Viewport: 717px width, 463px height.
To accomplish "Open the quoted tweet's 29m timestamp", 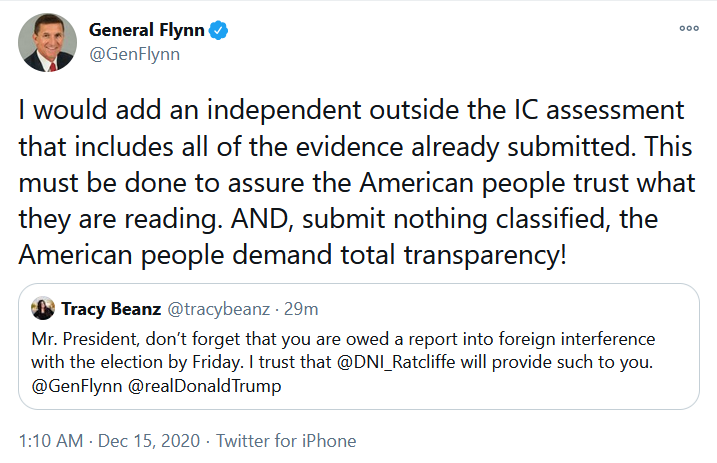I will 301,309.
